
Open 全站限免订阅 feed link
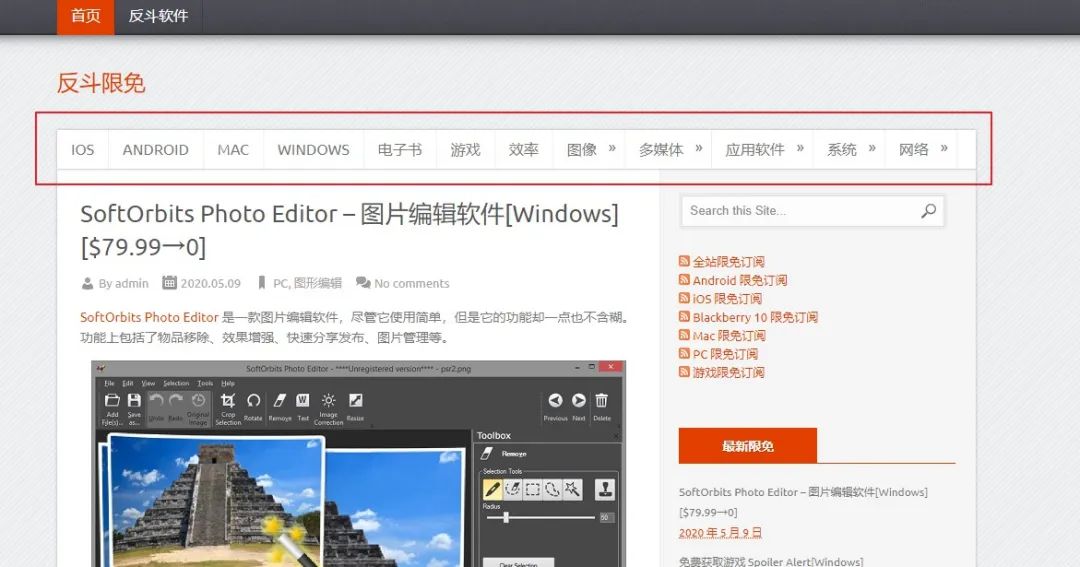pyautogui.click(x=729, y=261)
